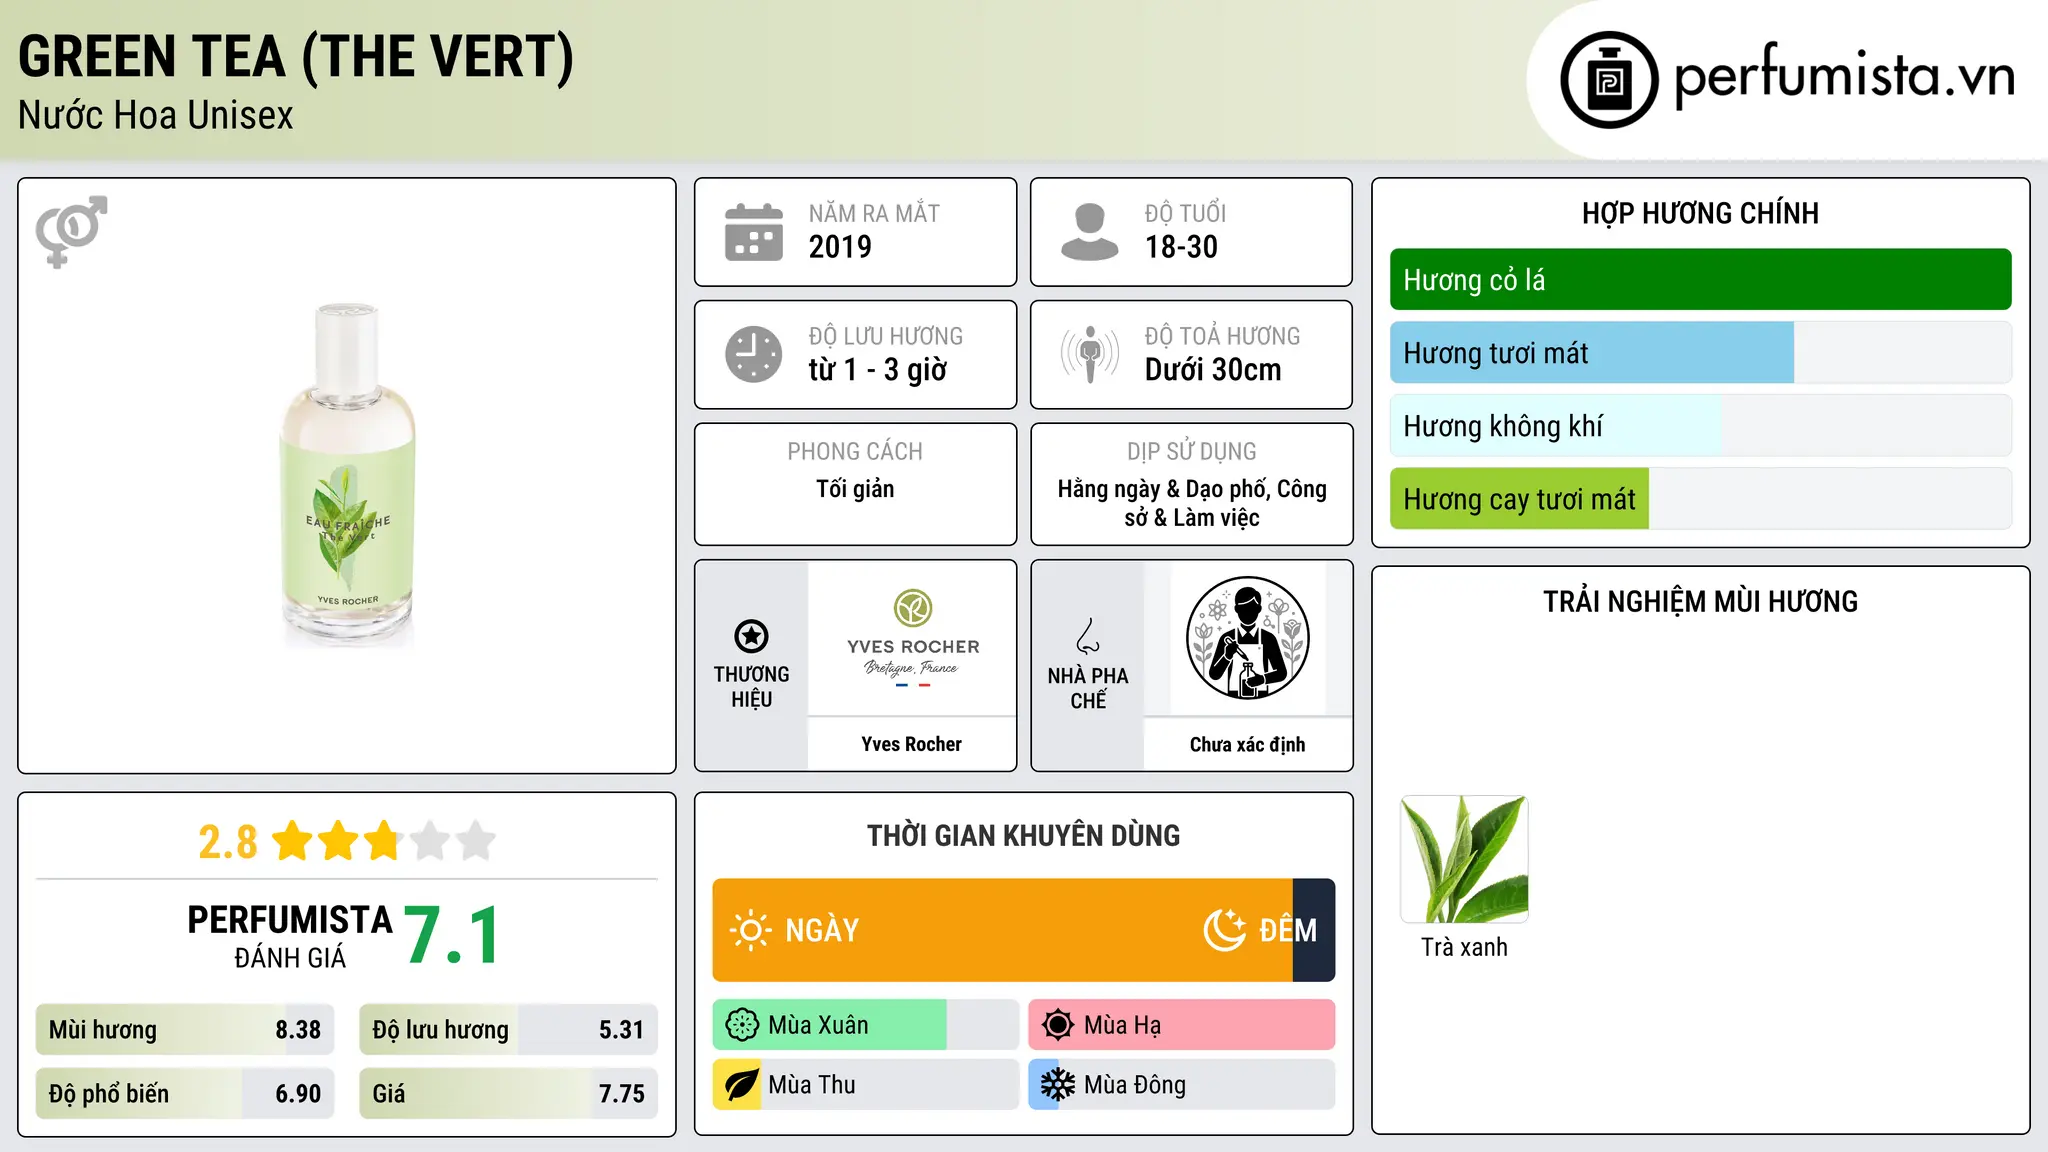
Task: Click the clock icon beside longevity
Action: [x=754, y=354]
